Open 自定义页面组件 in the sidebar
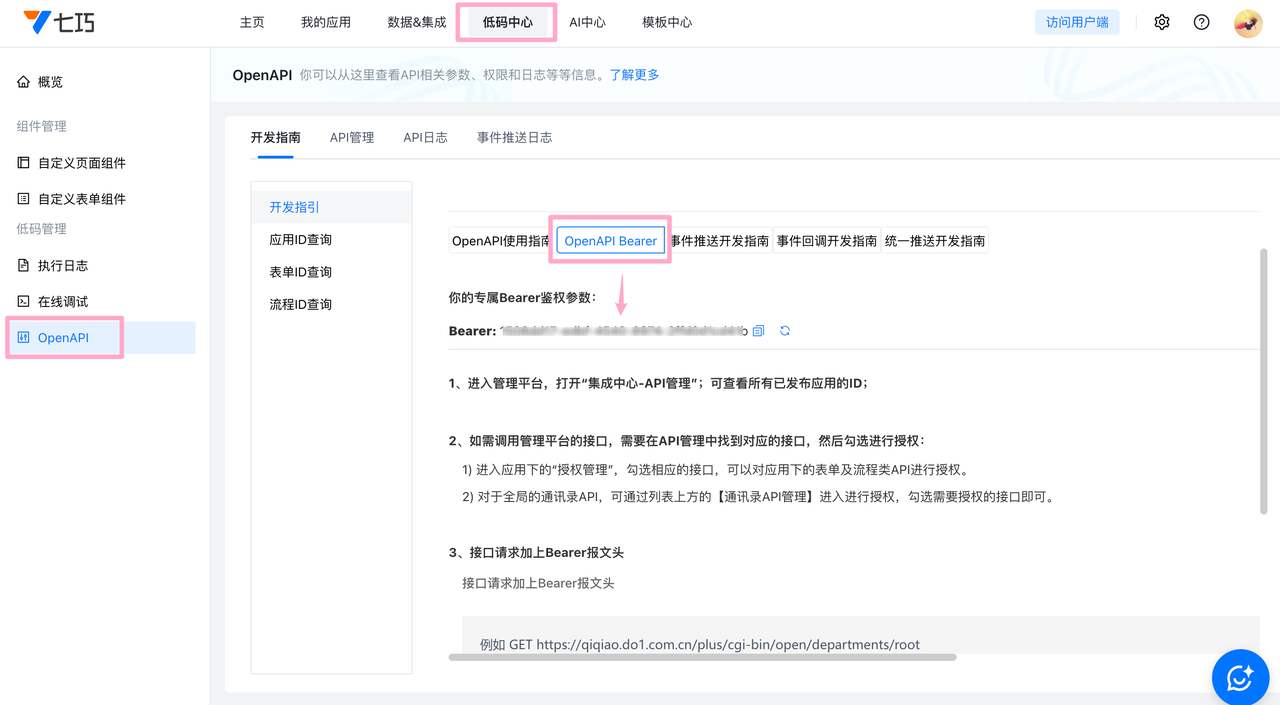This screenshot has height=705, width=1280. pyautogui.click(x=81, y=163)
